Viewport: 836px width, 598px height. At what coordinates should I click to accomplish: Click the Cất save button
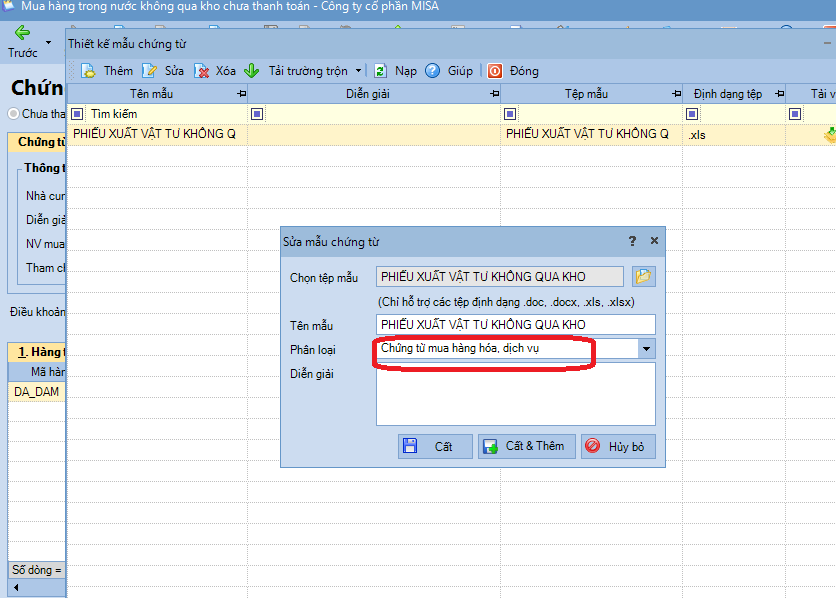(435, 446)
